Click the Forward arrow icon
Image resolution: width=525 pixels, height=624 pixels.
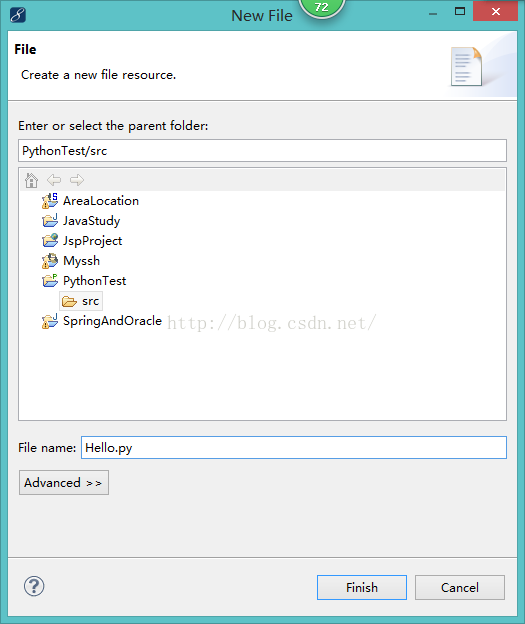pos(77,180)
